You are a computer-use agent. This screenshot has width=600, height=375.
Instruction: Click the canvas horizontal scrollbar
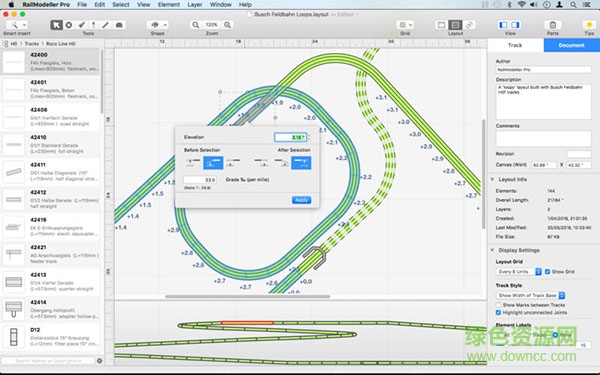(248, 296)
